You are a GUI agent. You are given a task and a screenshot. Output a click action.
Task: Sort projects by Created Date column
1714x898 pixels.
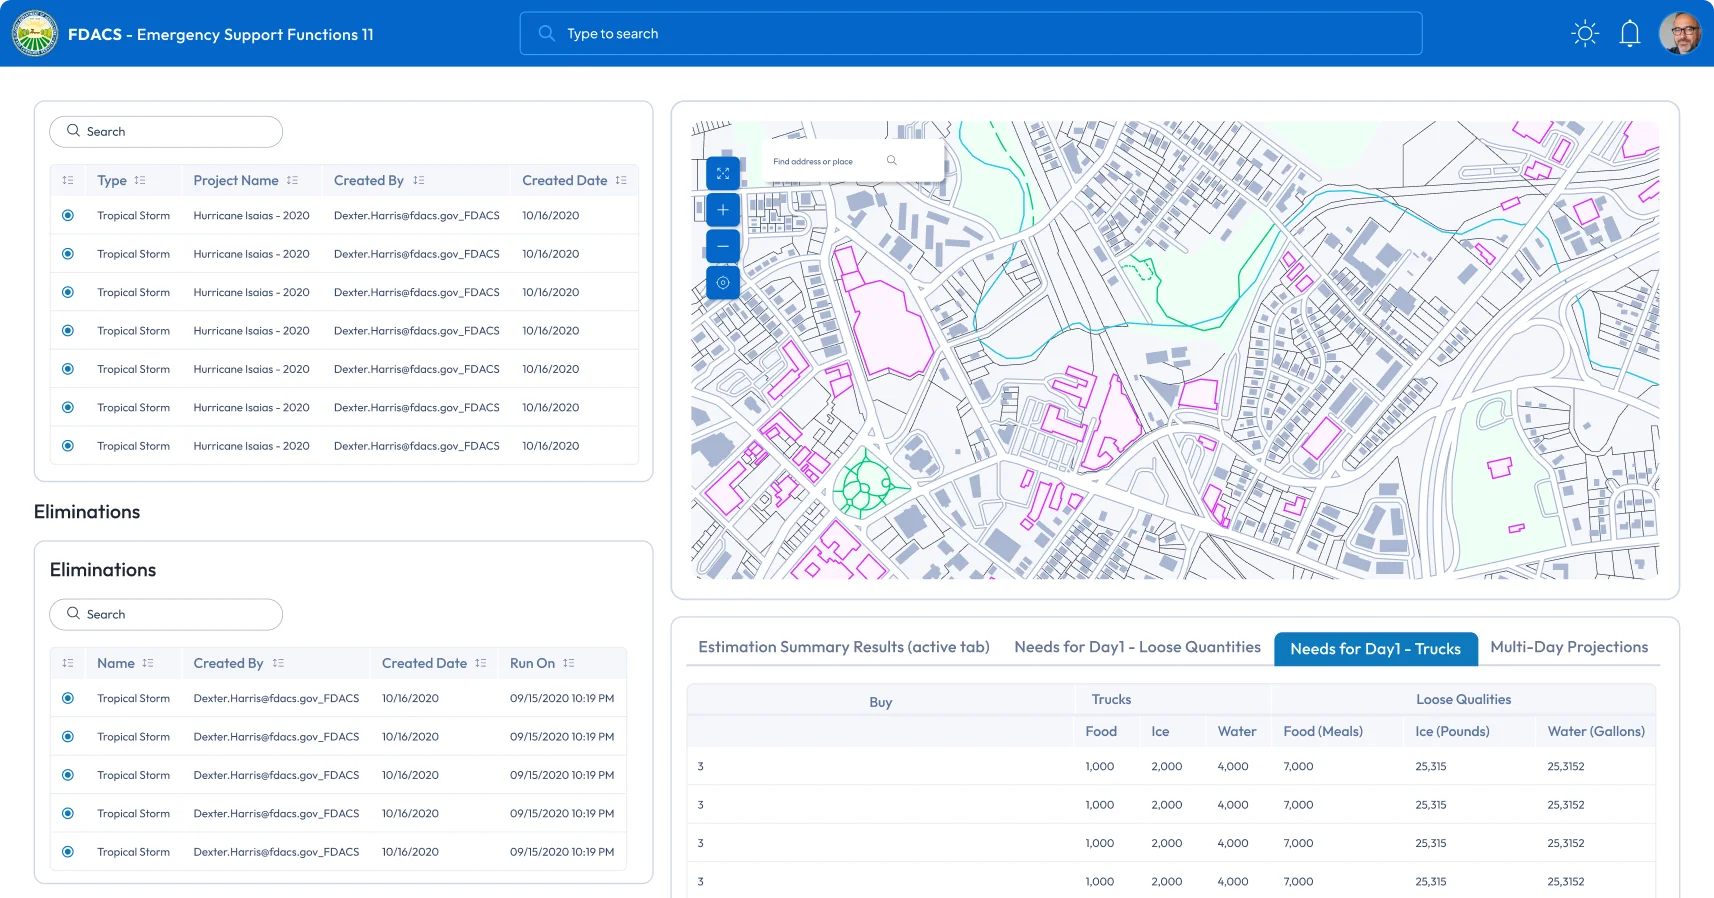pos(621,181)
